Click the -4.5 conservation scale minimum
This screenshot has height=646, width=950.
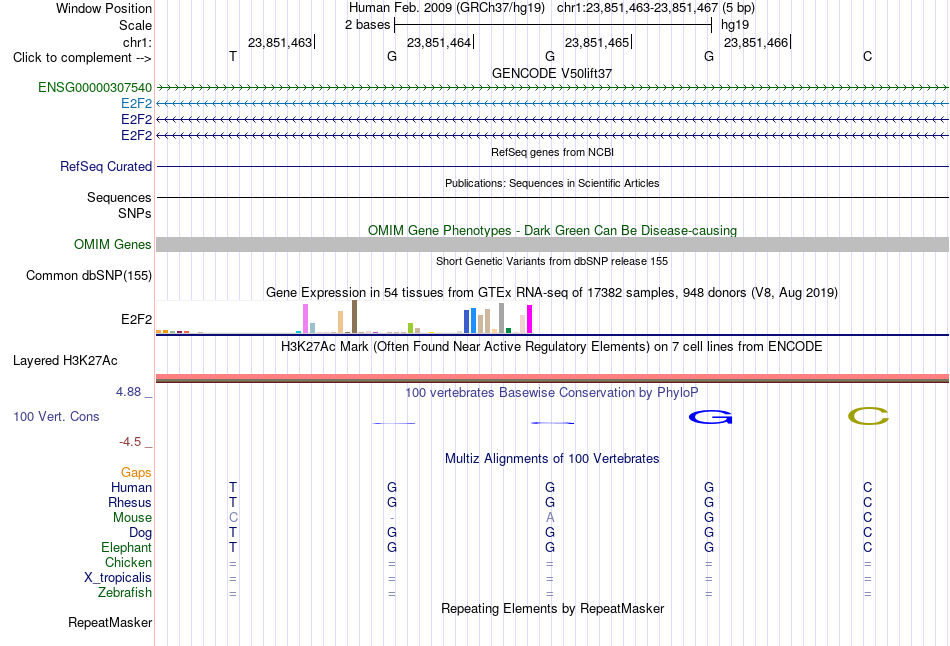pos(130,442)
